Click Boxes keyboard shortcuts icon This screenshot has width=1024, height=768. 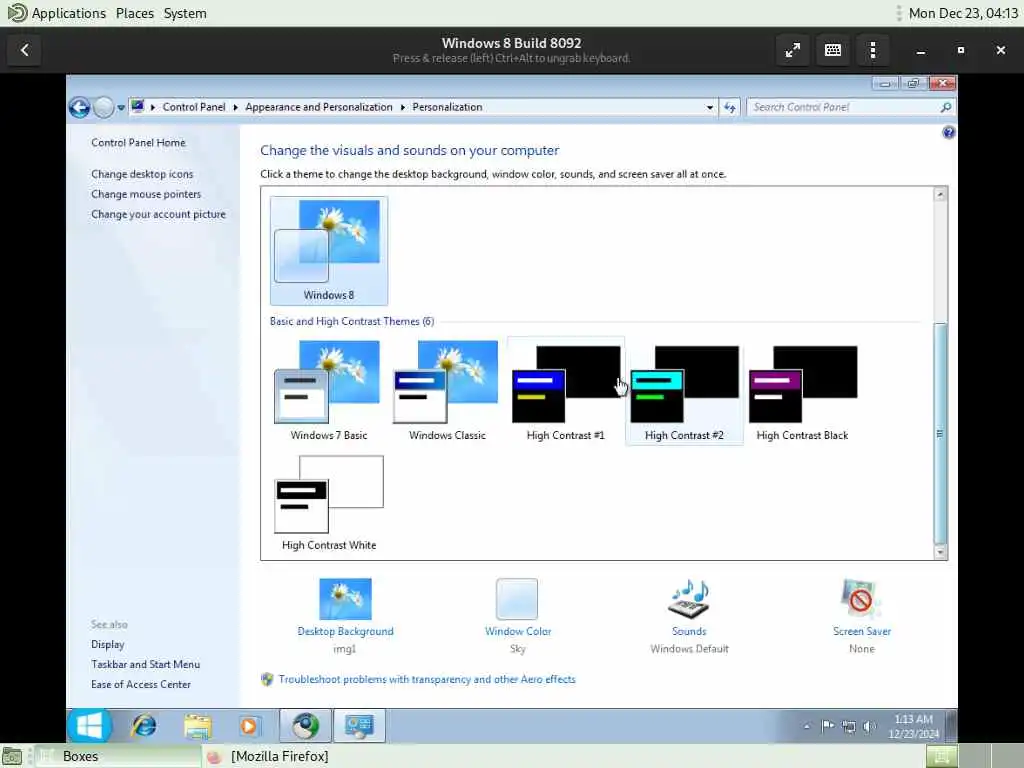[x=833, y=50]
